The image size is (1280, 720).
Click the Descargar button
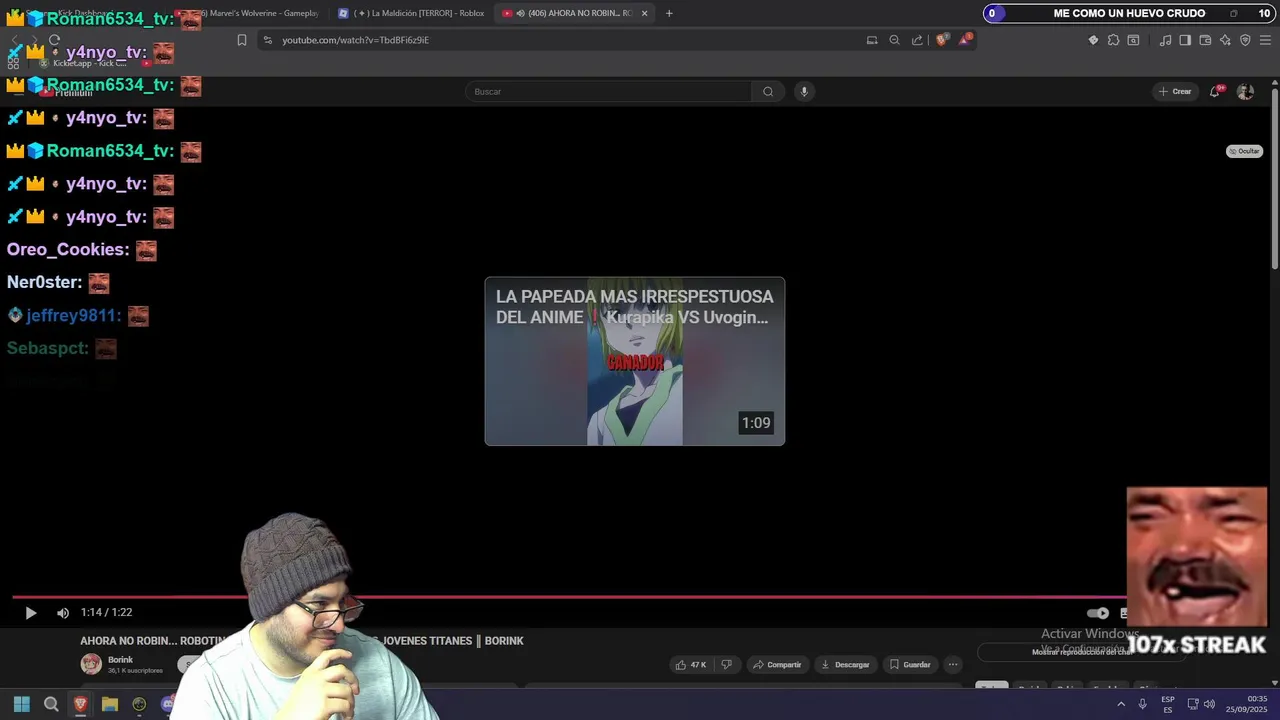click(845, 665)
